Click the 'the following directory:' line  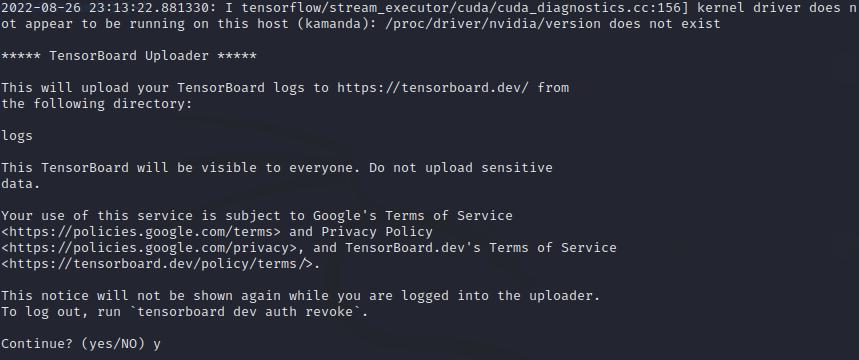tap(96, 104)
